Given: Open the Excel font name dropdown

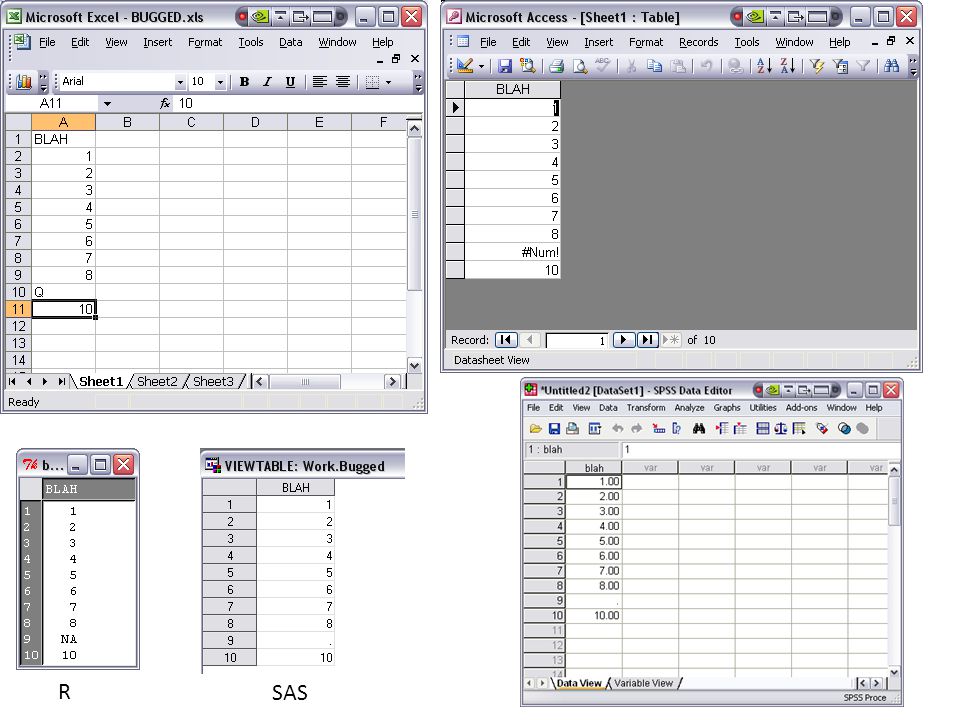Looking at the screenshot, I should pos(180,81).
